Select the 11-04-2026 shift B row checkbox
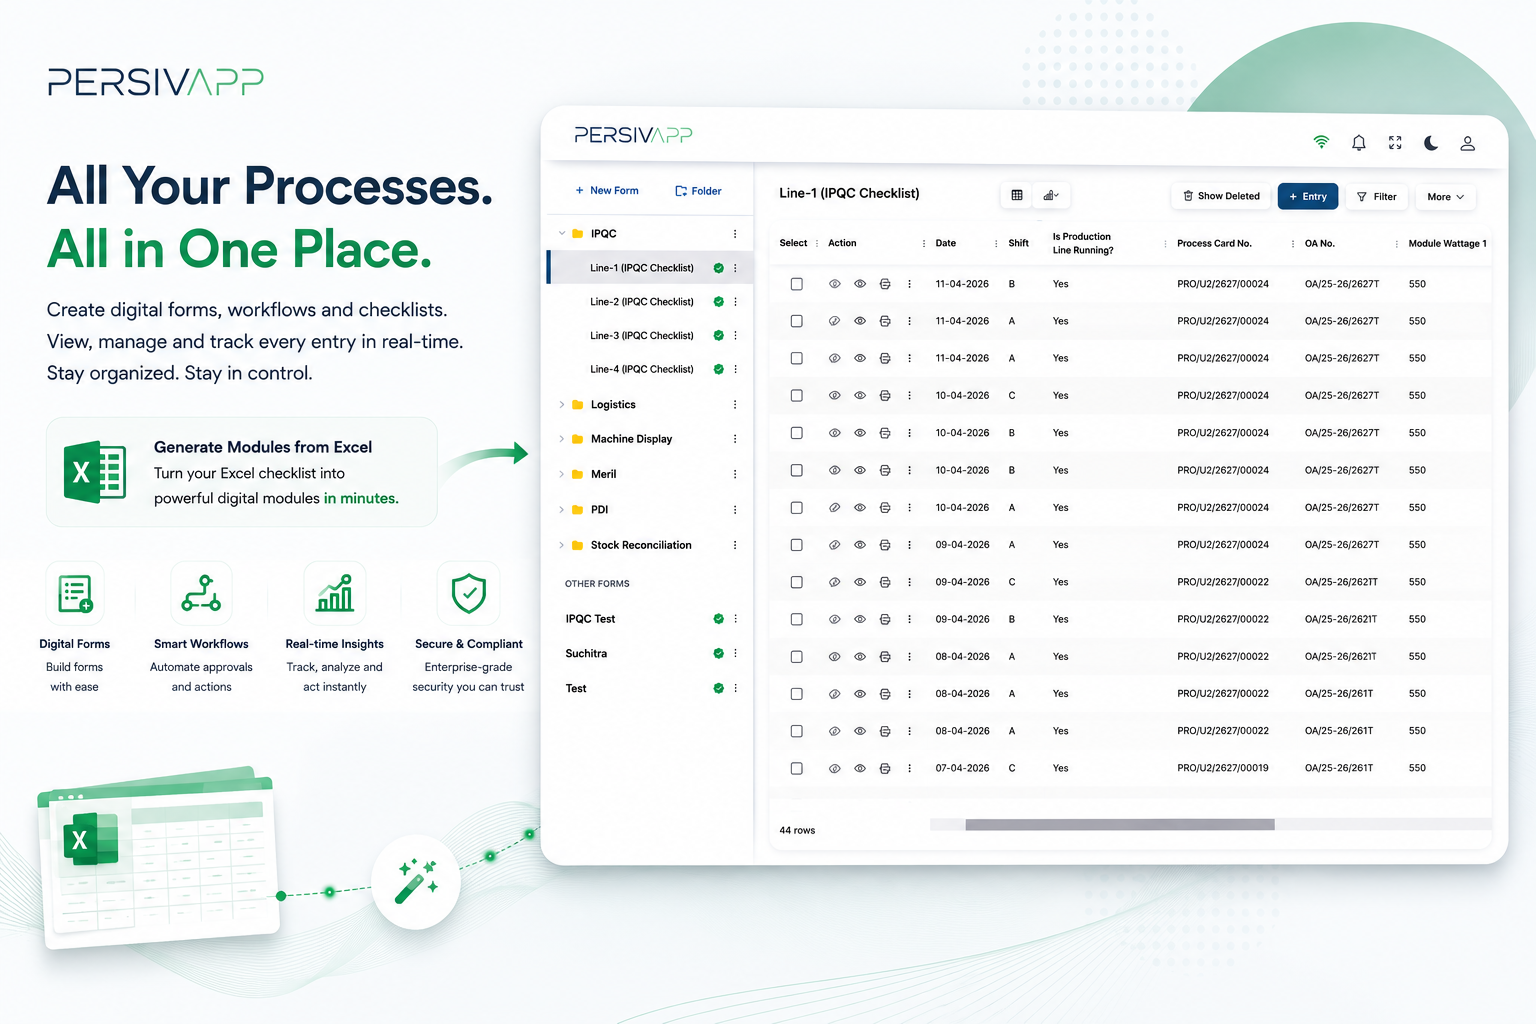Image resolution: width=1536 pixels, height=1024 pixels. pos(797,284)
